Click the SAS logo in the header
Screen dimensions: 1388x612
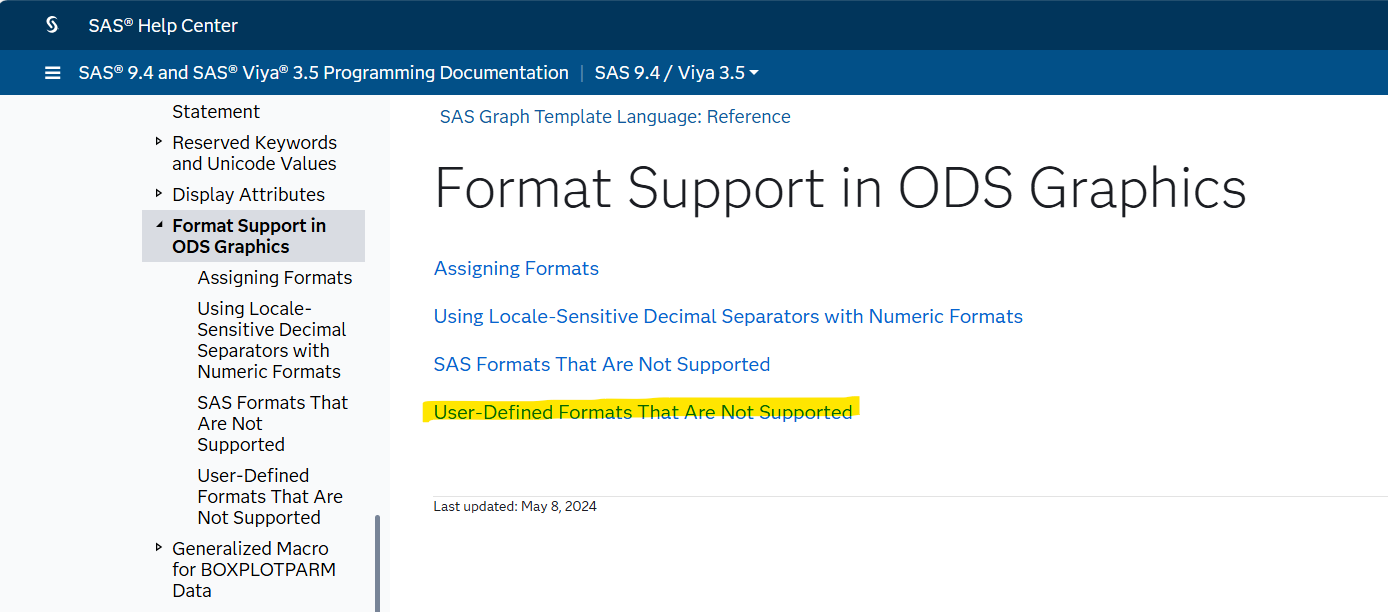[x=52, y=24]
